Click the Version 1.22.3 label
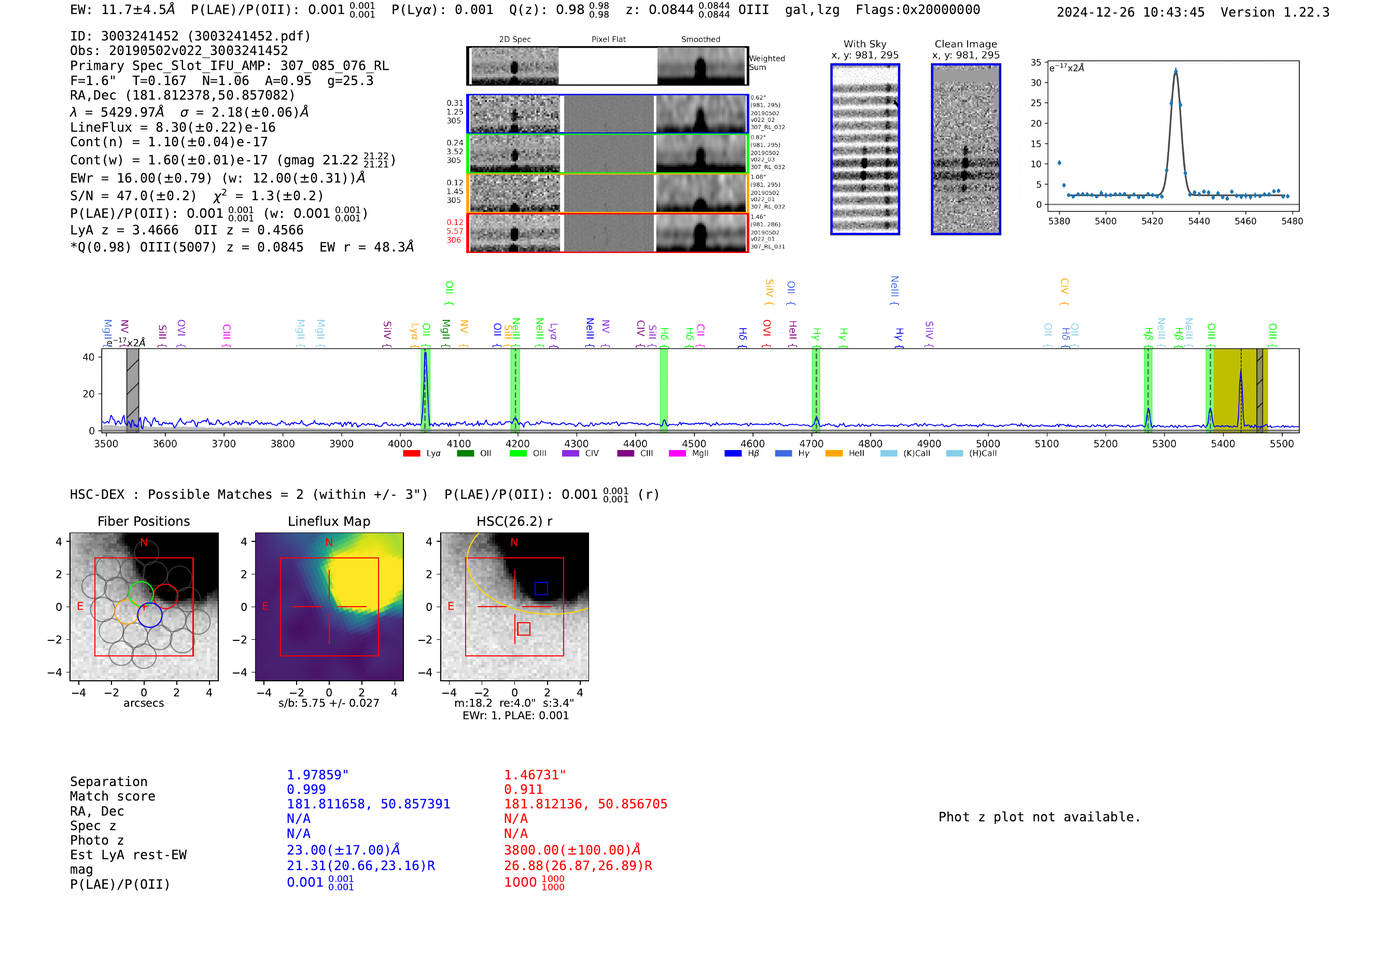This screenshot has width=1400, height=953. tap(1275, 12)
